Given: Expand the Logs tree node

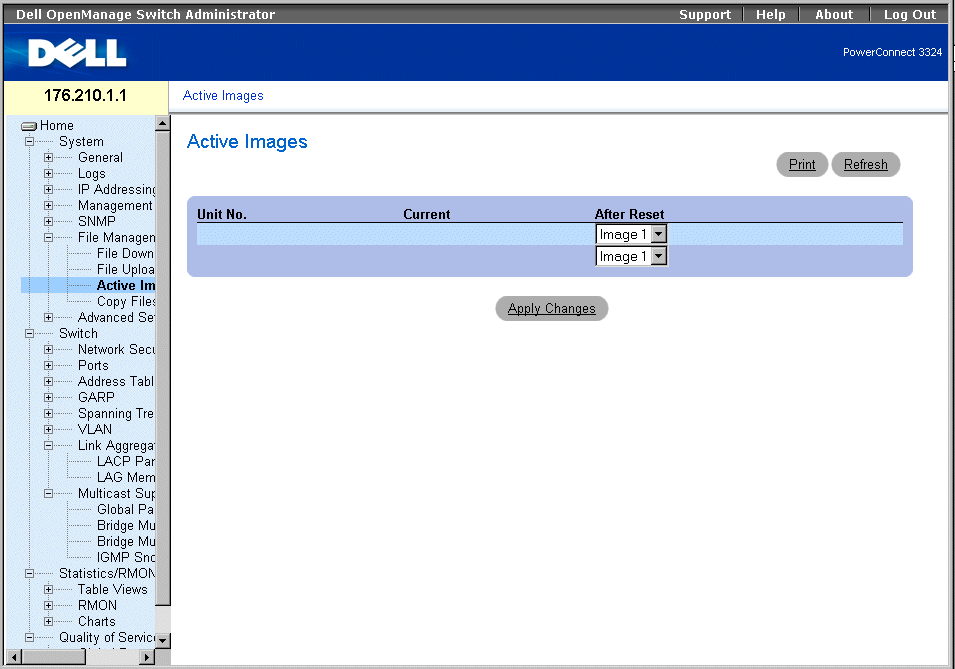Looking at the screenshot, I should 48,174.
